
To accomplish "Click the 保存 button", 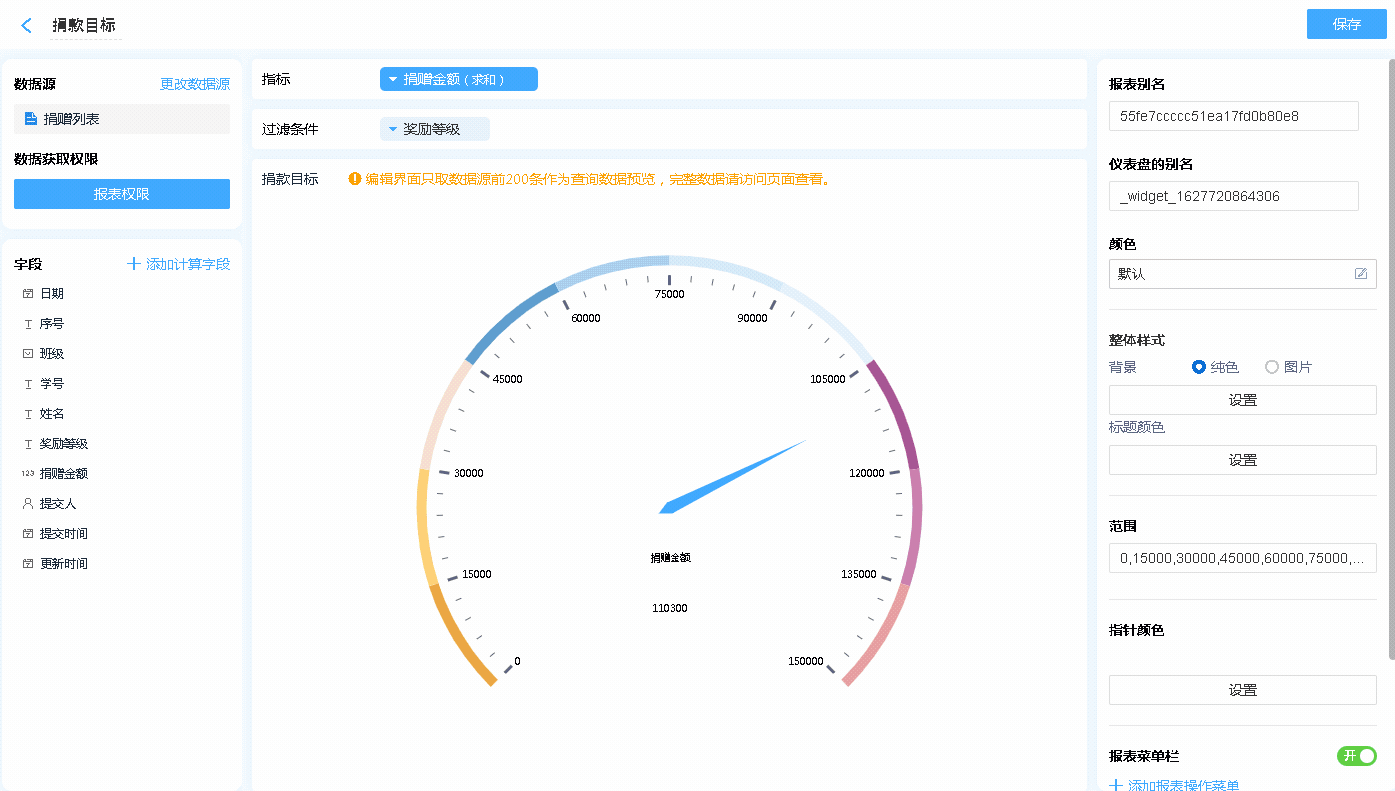I will [x=1346, y=24].
